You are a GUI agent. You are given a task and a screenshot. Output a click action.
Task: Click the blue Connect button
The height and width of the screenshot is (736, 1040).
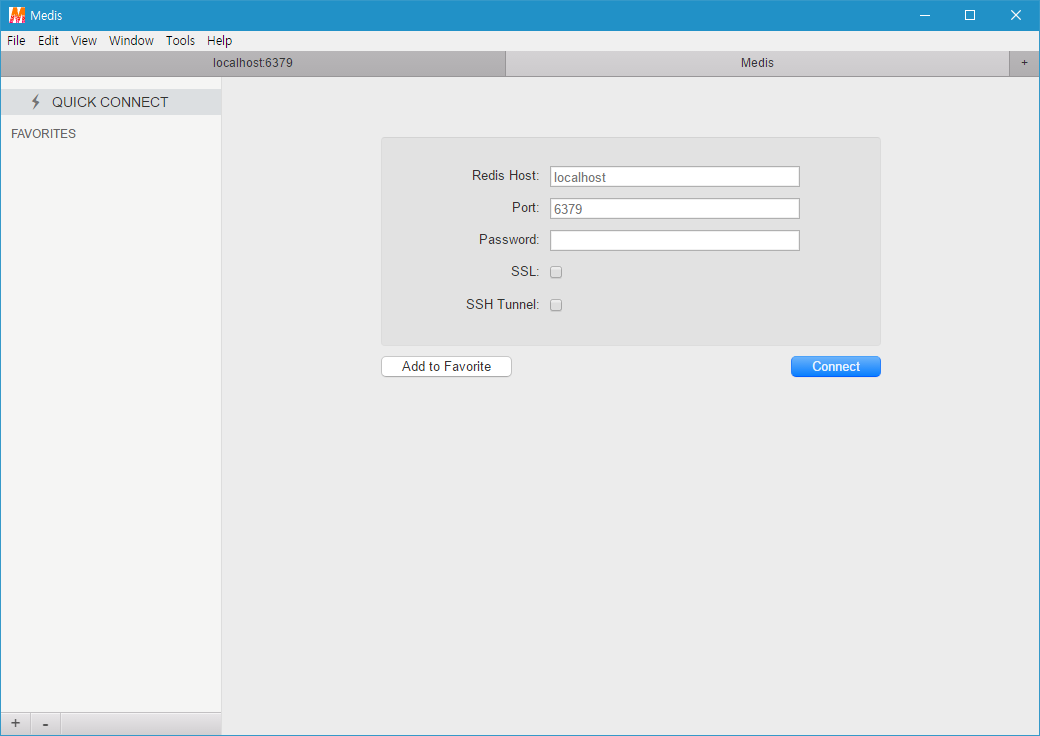pos(836,367)
